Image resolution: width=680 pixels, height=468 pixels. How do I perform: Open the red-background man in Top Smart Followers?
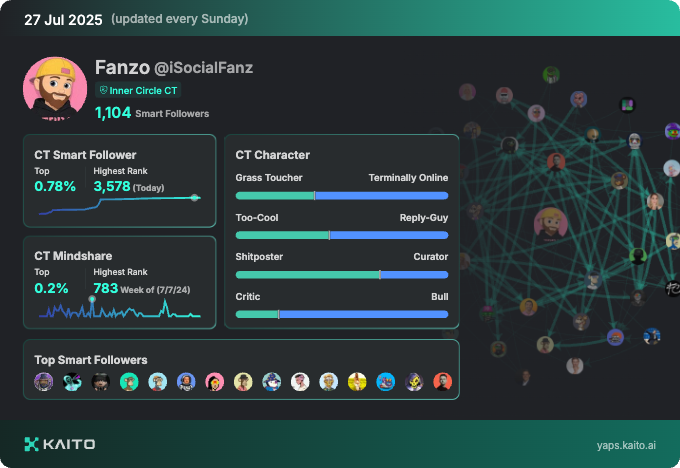tap(443, 382)
